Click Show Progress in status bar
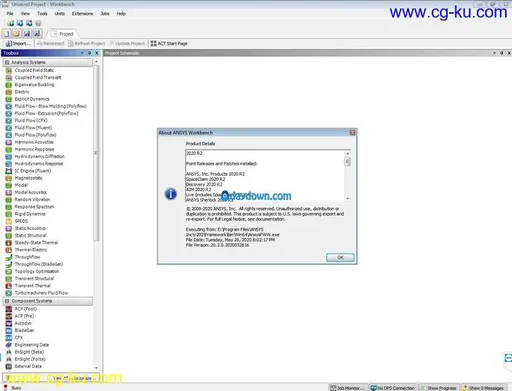 (x=439, y=388)
